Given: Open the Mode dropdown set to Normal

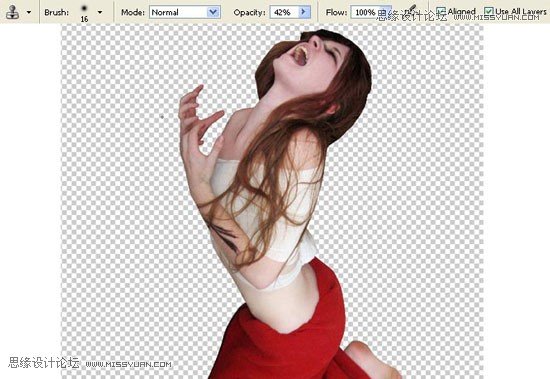Looking at the screenshot, I should click(185, 12).
